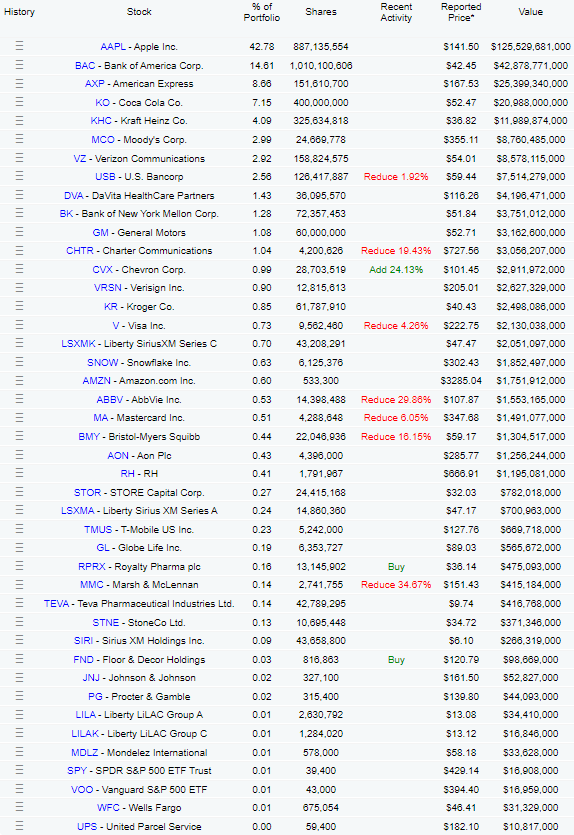Screen dimensions: 574x835
Task: Sort by the % of Portfolio header
Action: pyautogui.click(x=262, y=12)
